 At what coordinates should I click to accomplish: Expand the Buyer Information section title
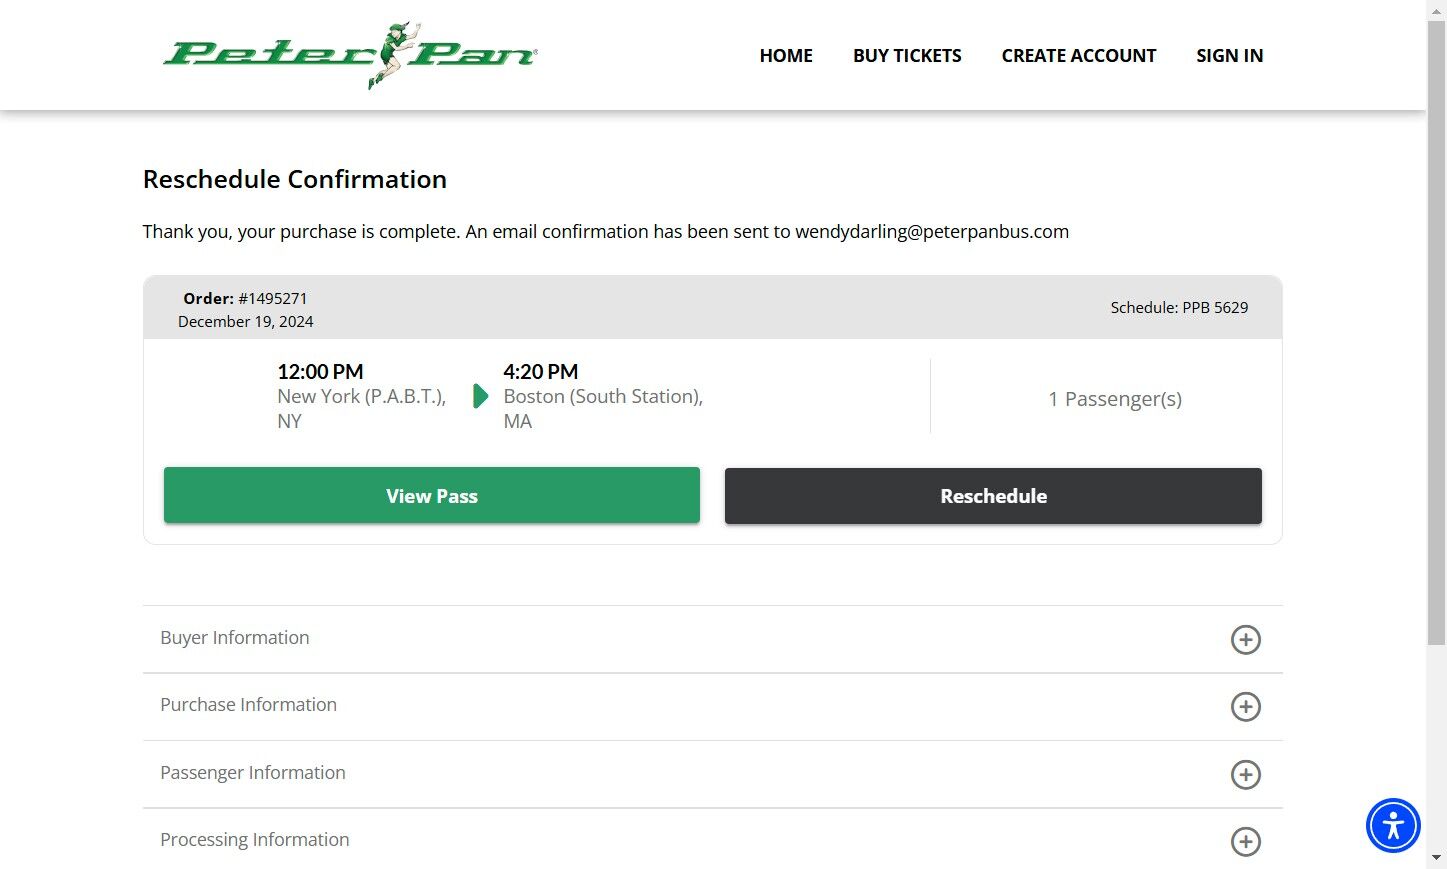pyautogui.click(x=235, y=638)
